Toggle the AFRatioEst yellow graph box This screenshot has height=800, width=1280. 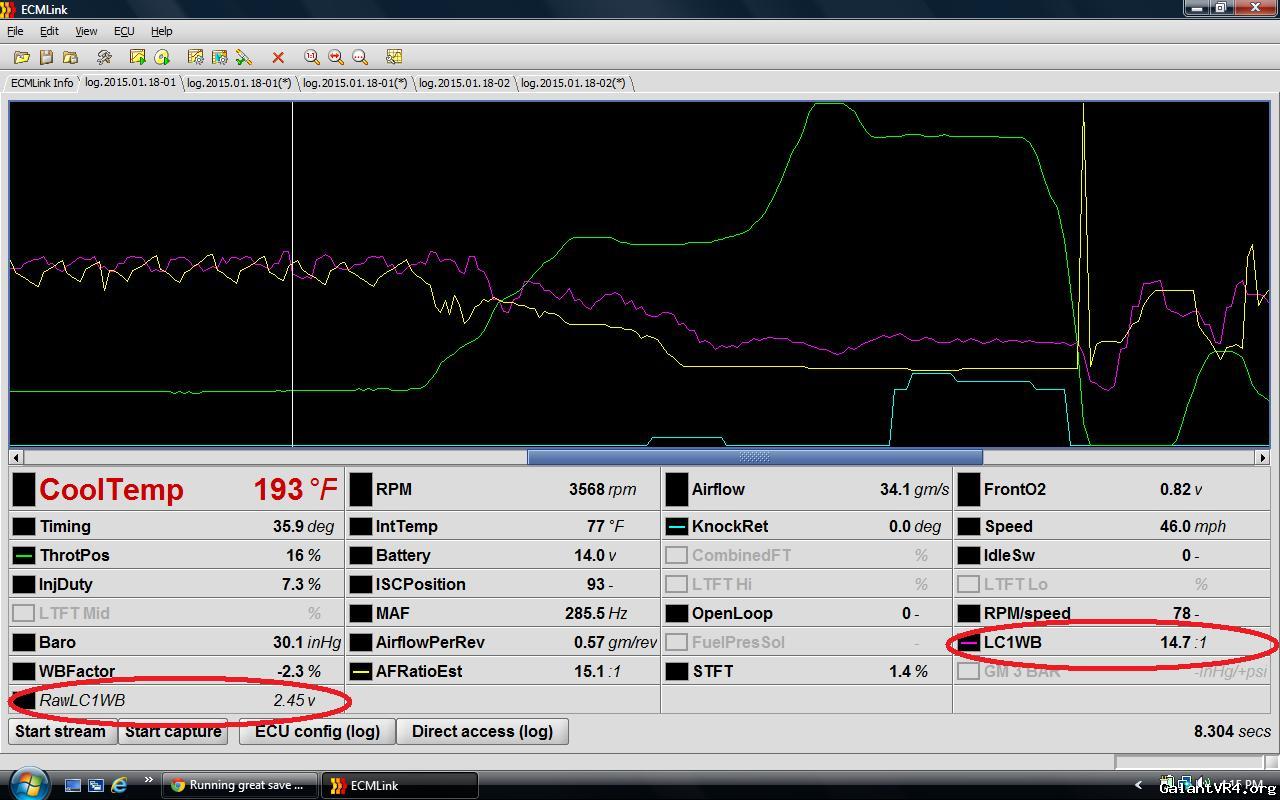point(360,671)
